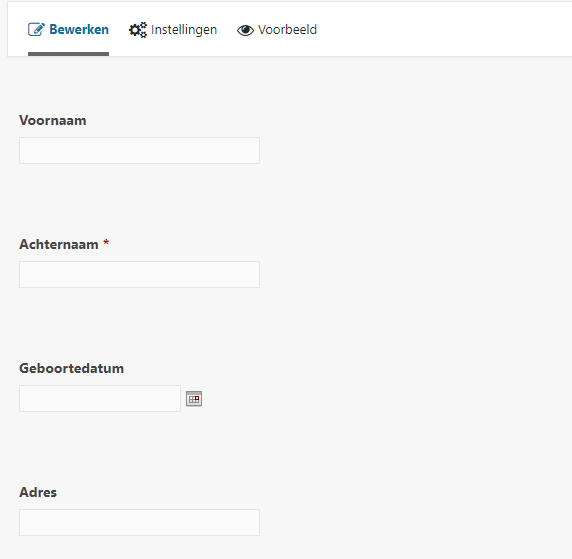Focus the Achternaam text field
Viewport: 572px width, 559px height.
tap(139, 274)
